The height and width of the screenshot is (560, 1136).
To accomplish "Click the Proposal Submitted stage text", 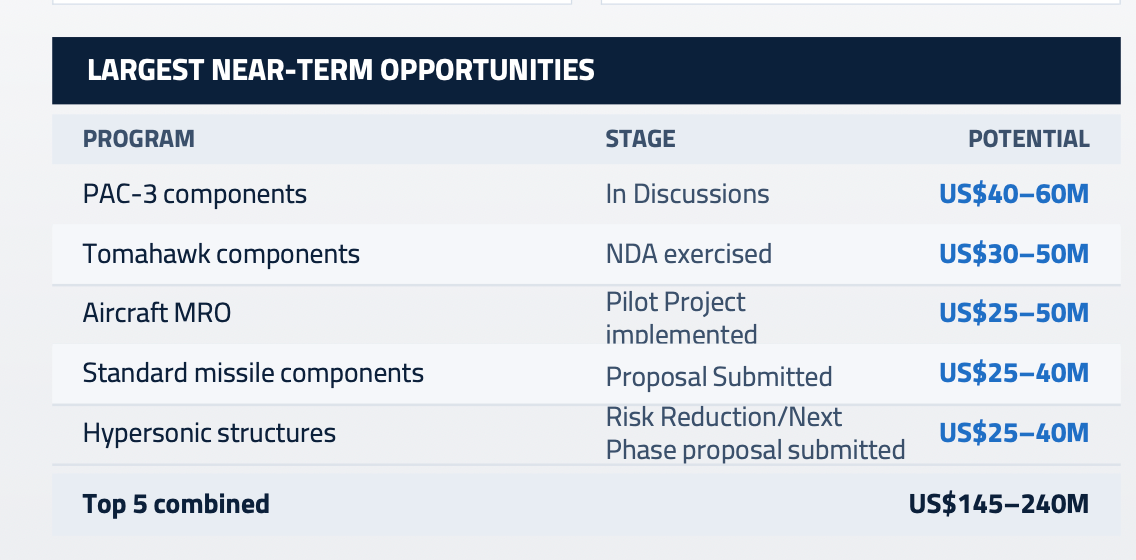I will point(719,377).
